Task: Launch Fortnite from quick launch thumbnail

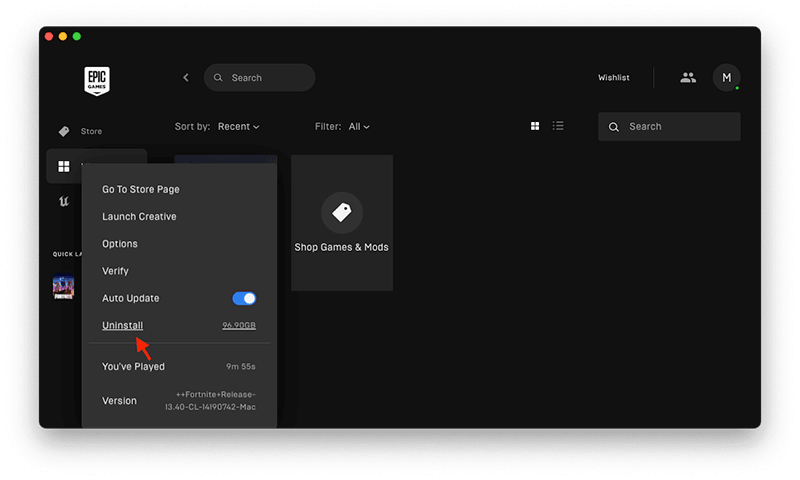Action: pos(63,287)
